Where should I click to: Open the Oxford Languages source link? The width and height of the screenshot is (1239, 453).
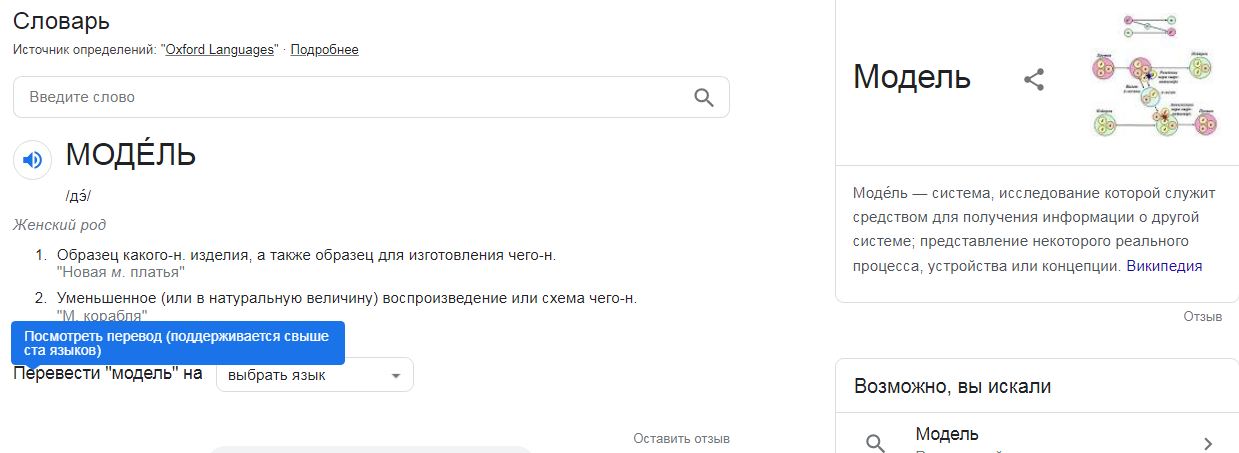point(220,49)
